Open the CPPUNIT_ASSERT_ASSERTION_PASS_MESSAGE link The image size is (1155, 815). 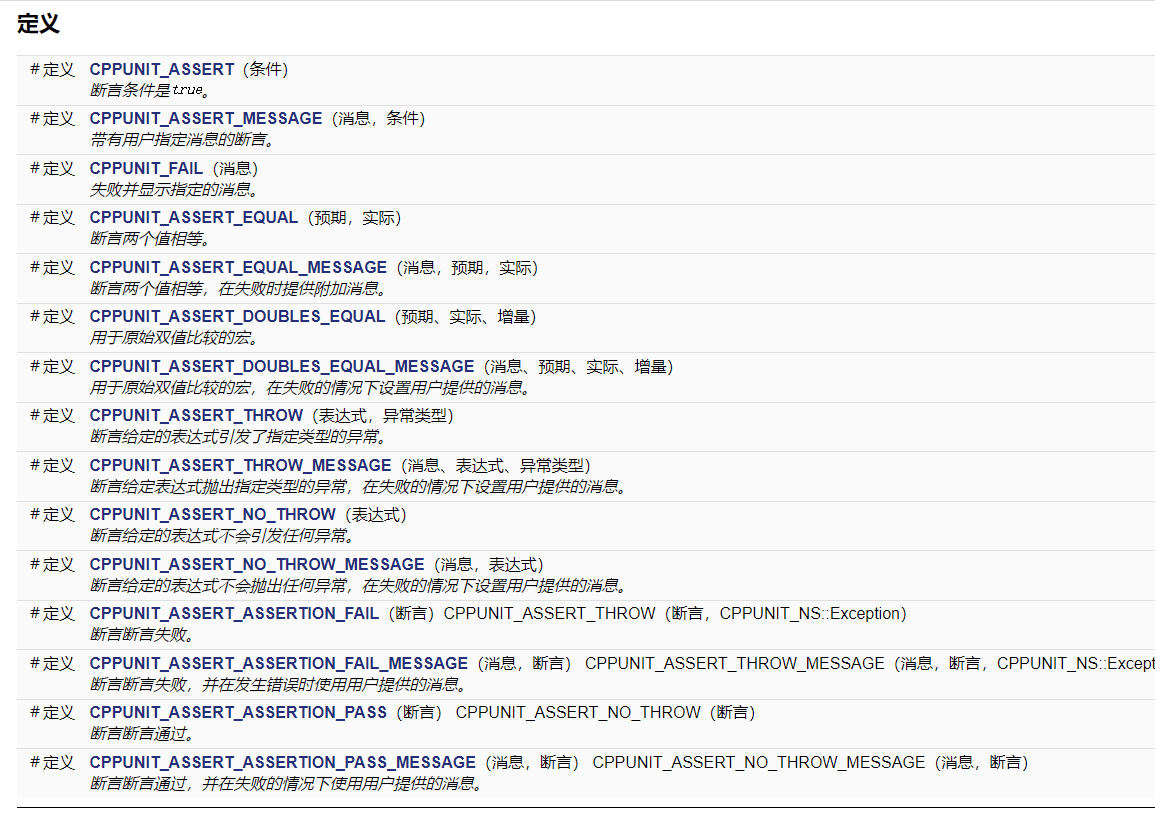282,763
